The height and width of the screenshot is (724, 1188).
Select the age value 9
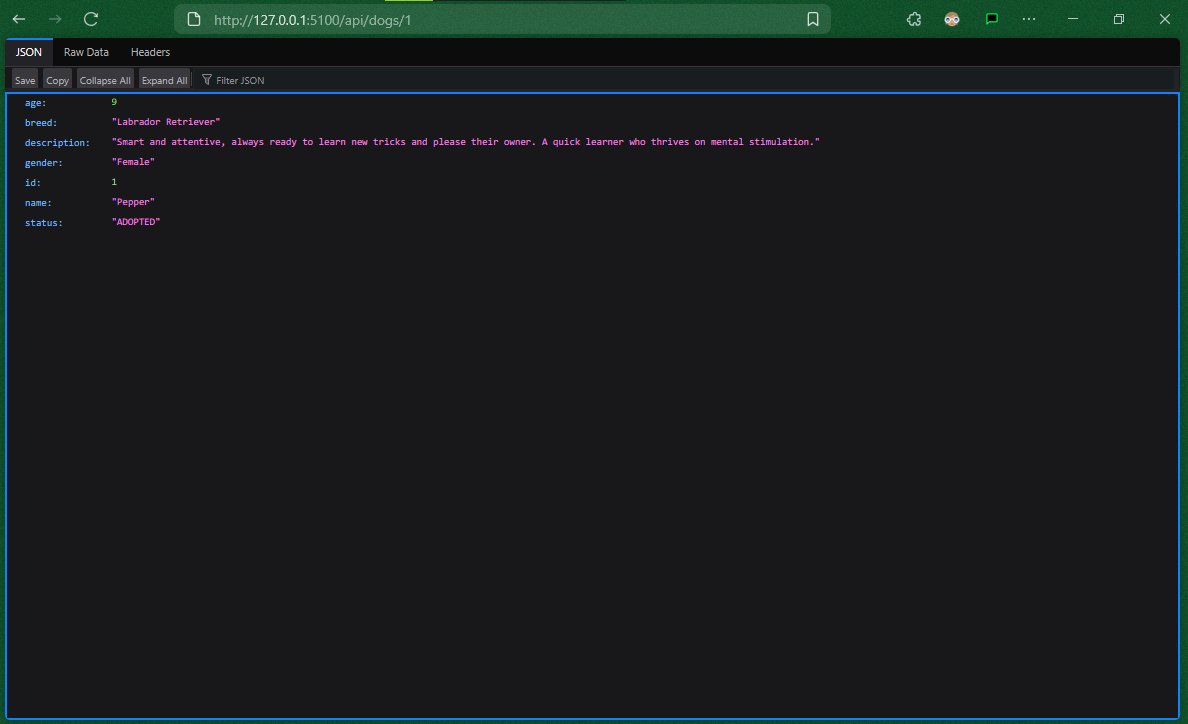tap(114, 102)
